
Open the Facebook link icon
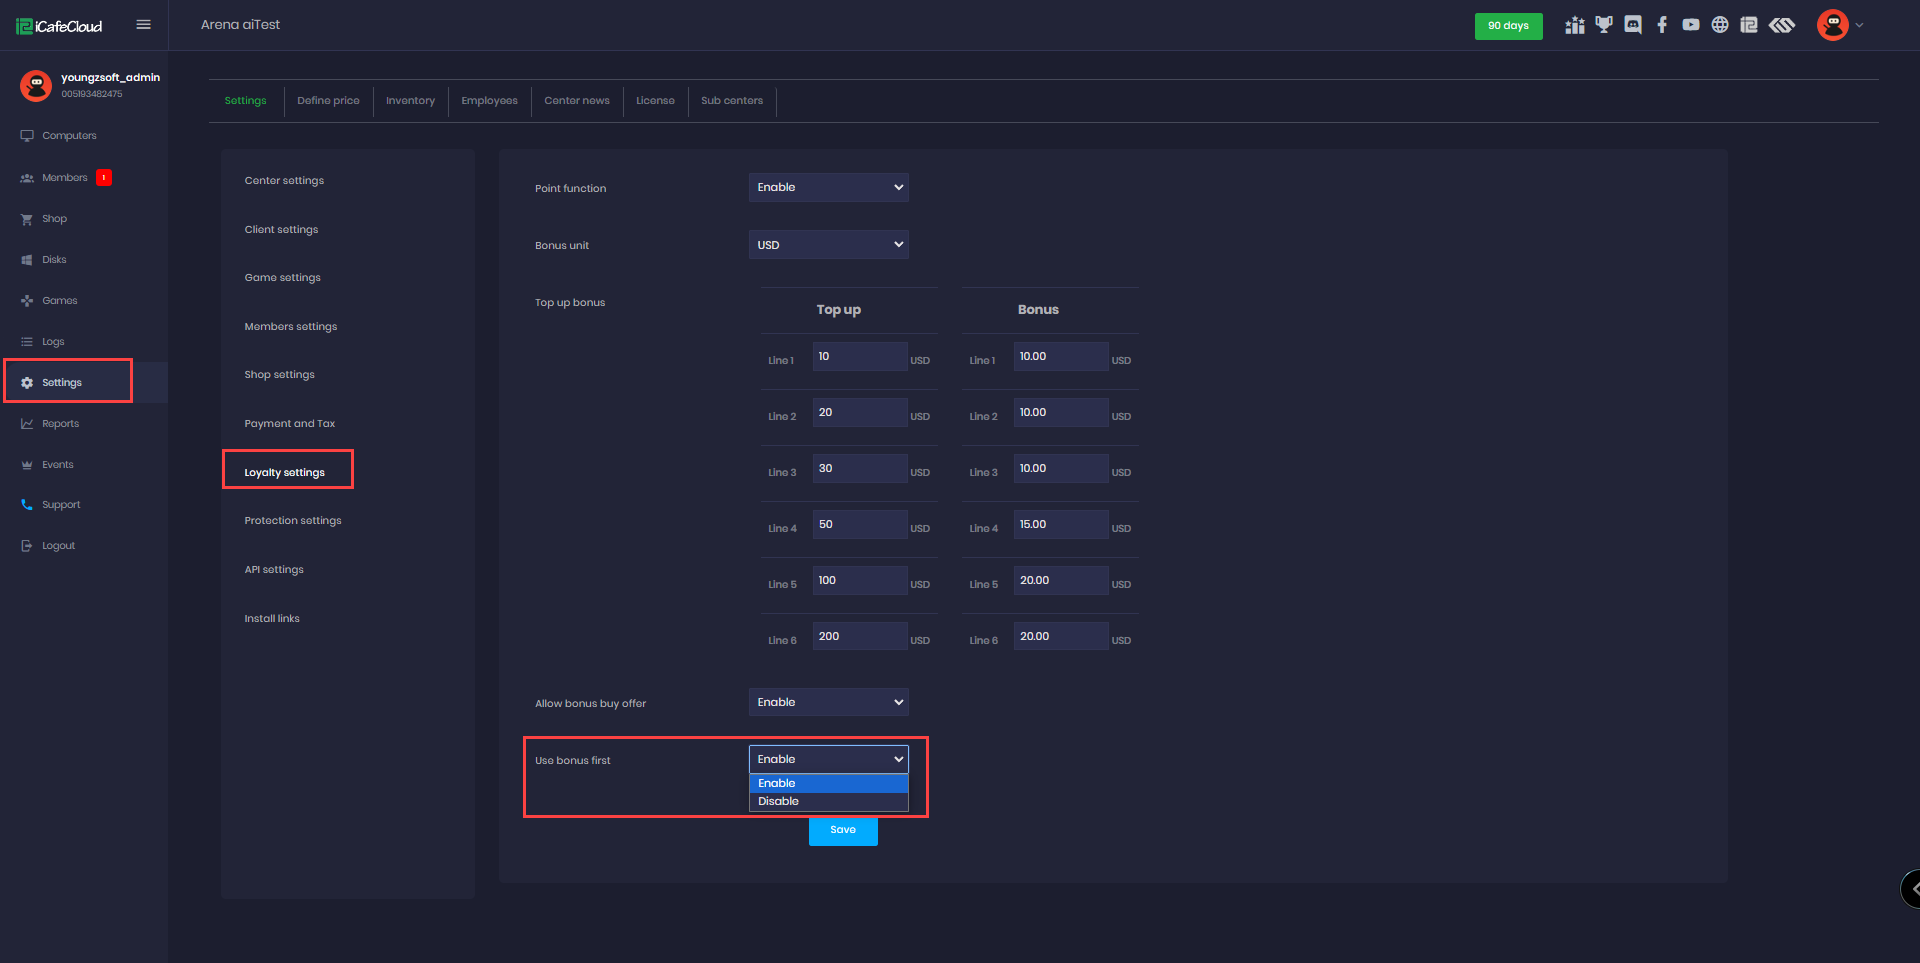1662,25
